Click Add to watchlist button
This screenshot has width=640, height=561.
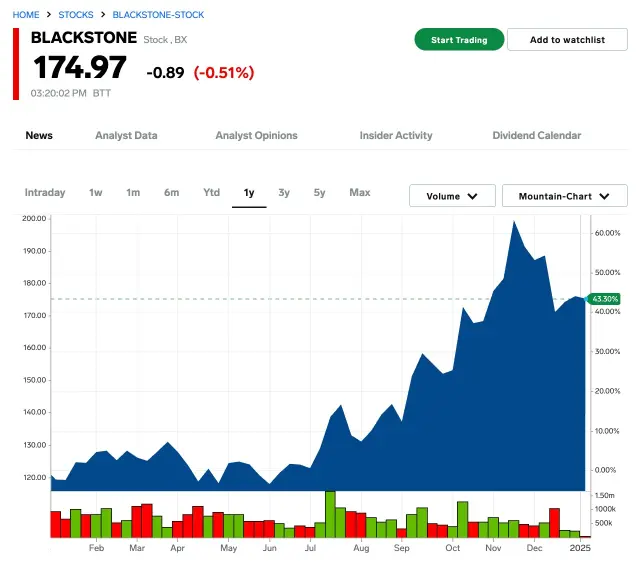[567, 40]
